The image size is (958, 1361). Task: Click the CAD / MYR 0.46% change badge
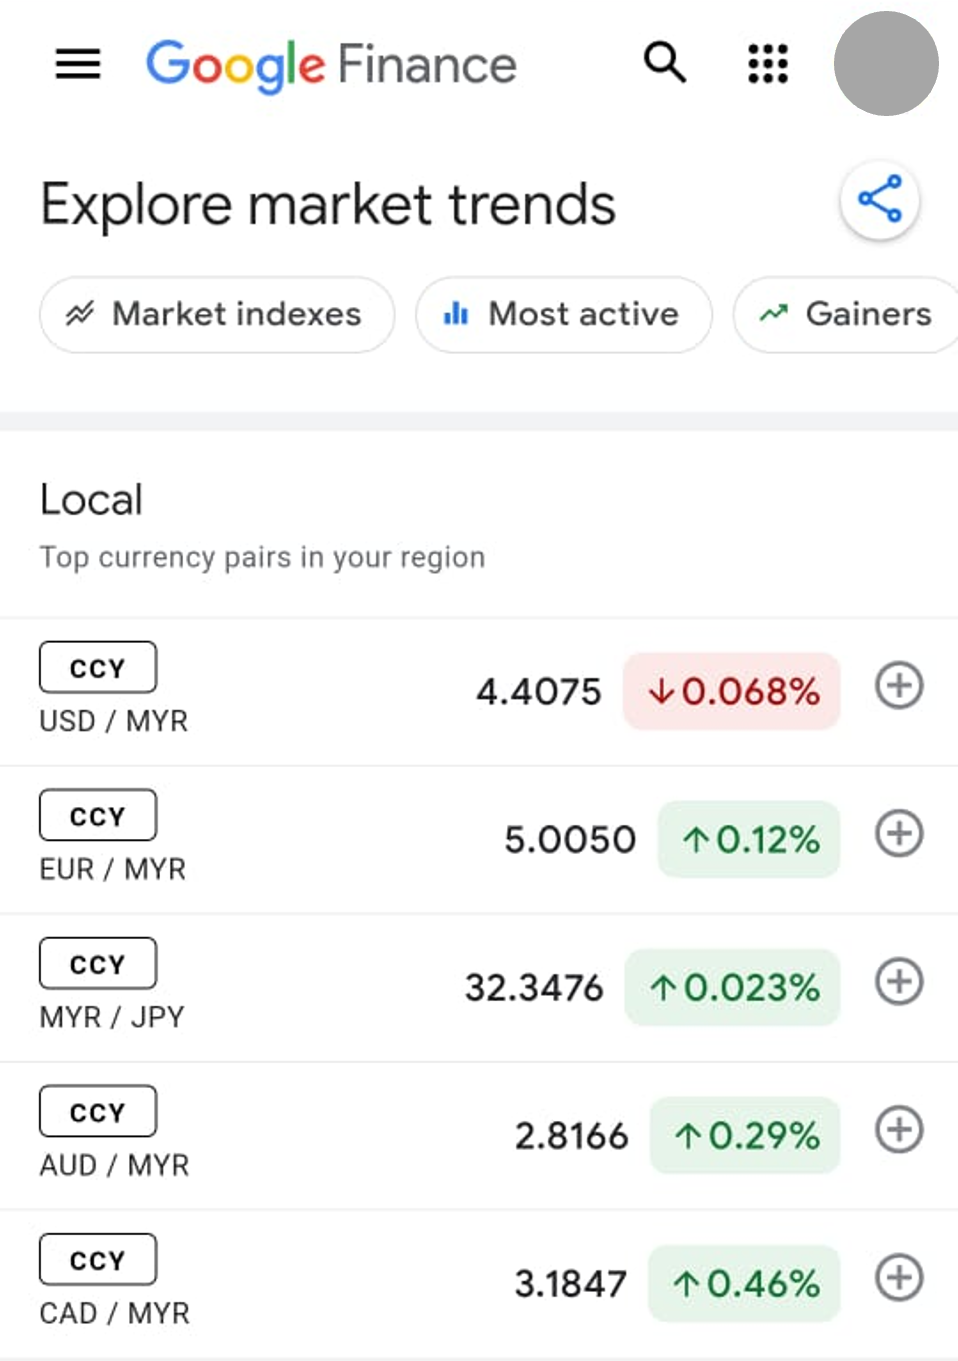pos(745,1283)
